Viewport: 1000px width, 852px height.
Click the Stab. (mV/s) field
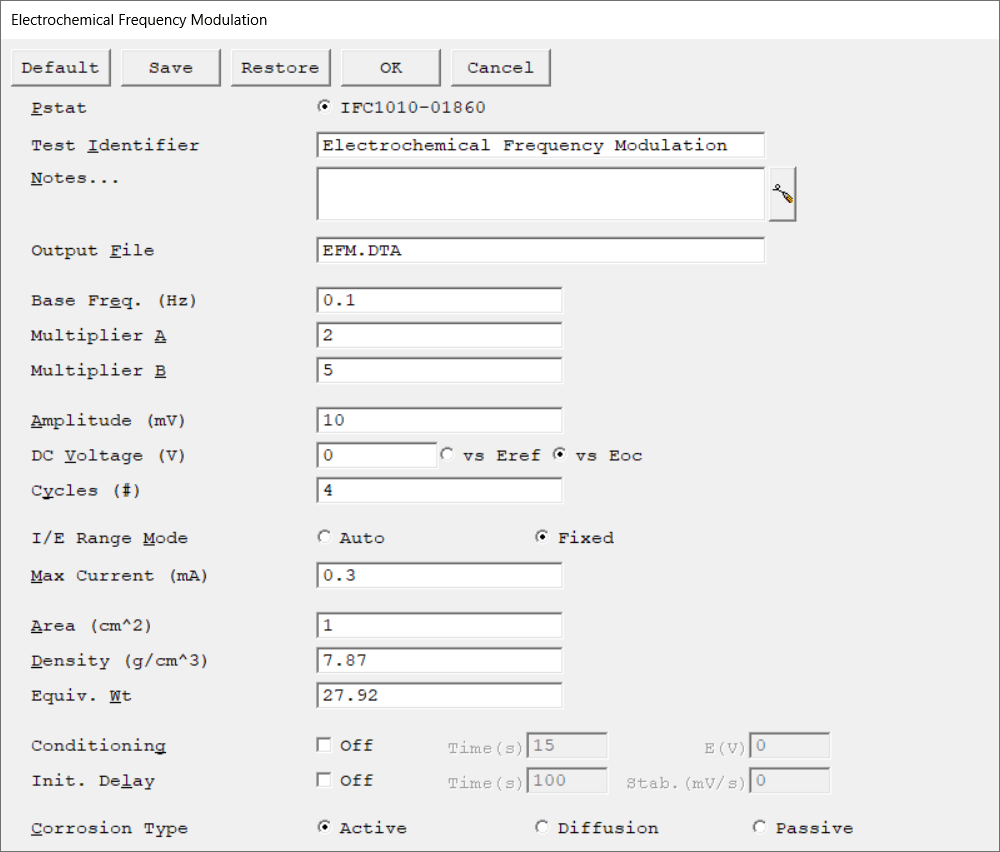tap(790, 781)
